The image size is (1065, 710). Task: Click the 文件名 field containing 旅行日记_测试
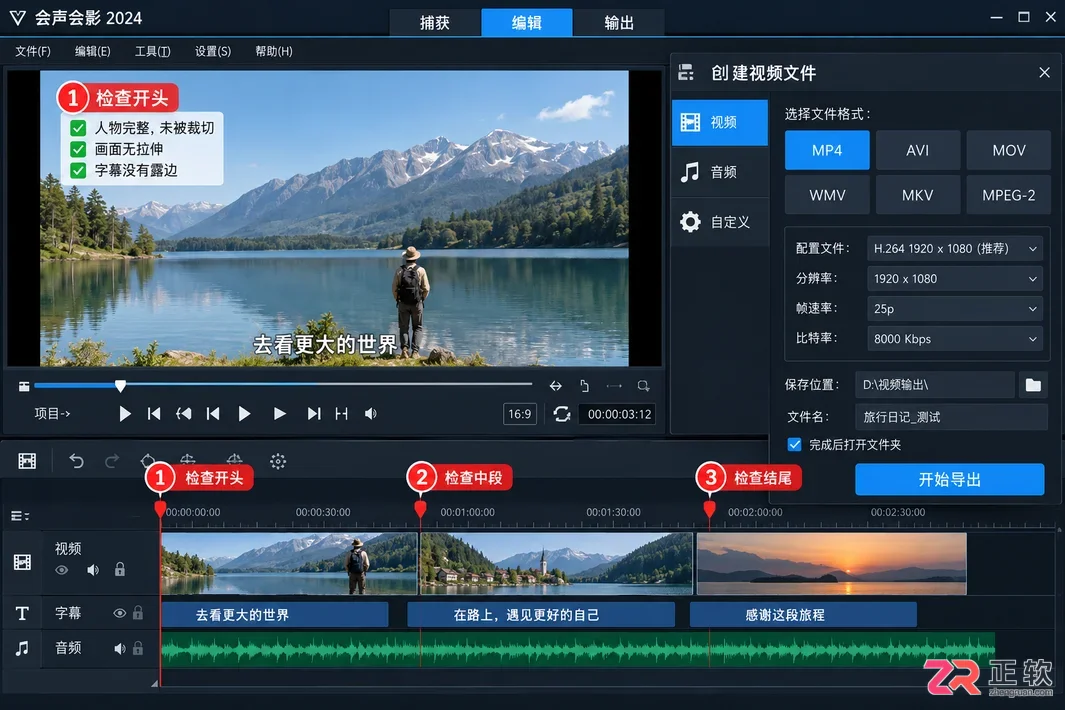[x=951, y=417]
